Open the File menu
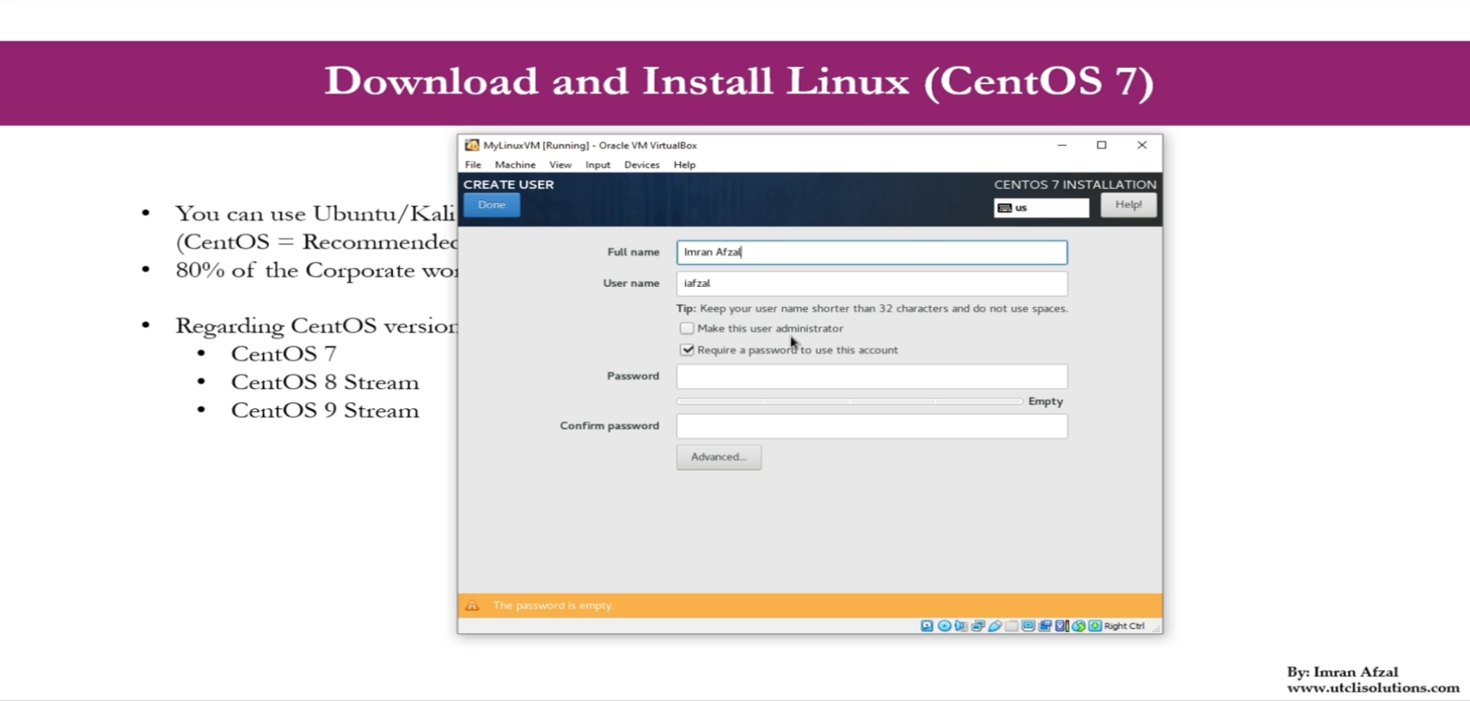This screenshot has width=1470, height=701. [473, 165]
